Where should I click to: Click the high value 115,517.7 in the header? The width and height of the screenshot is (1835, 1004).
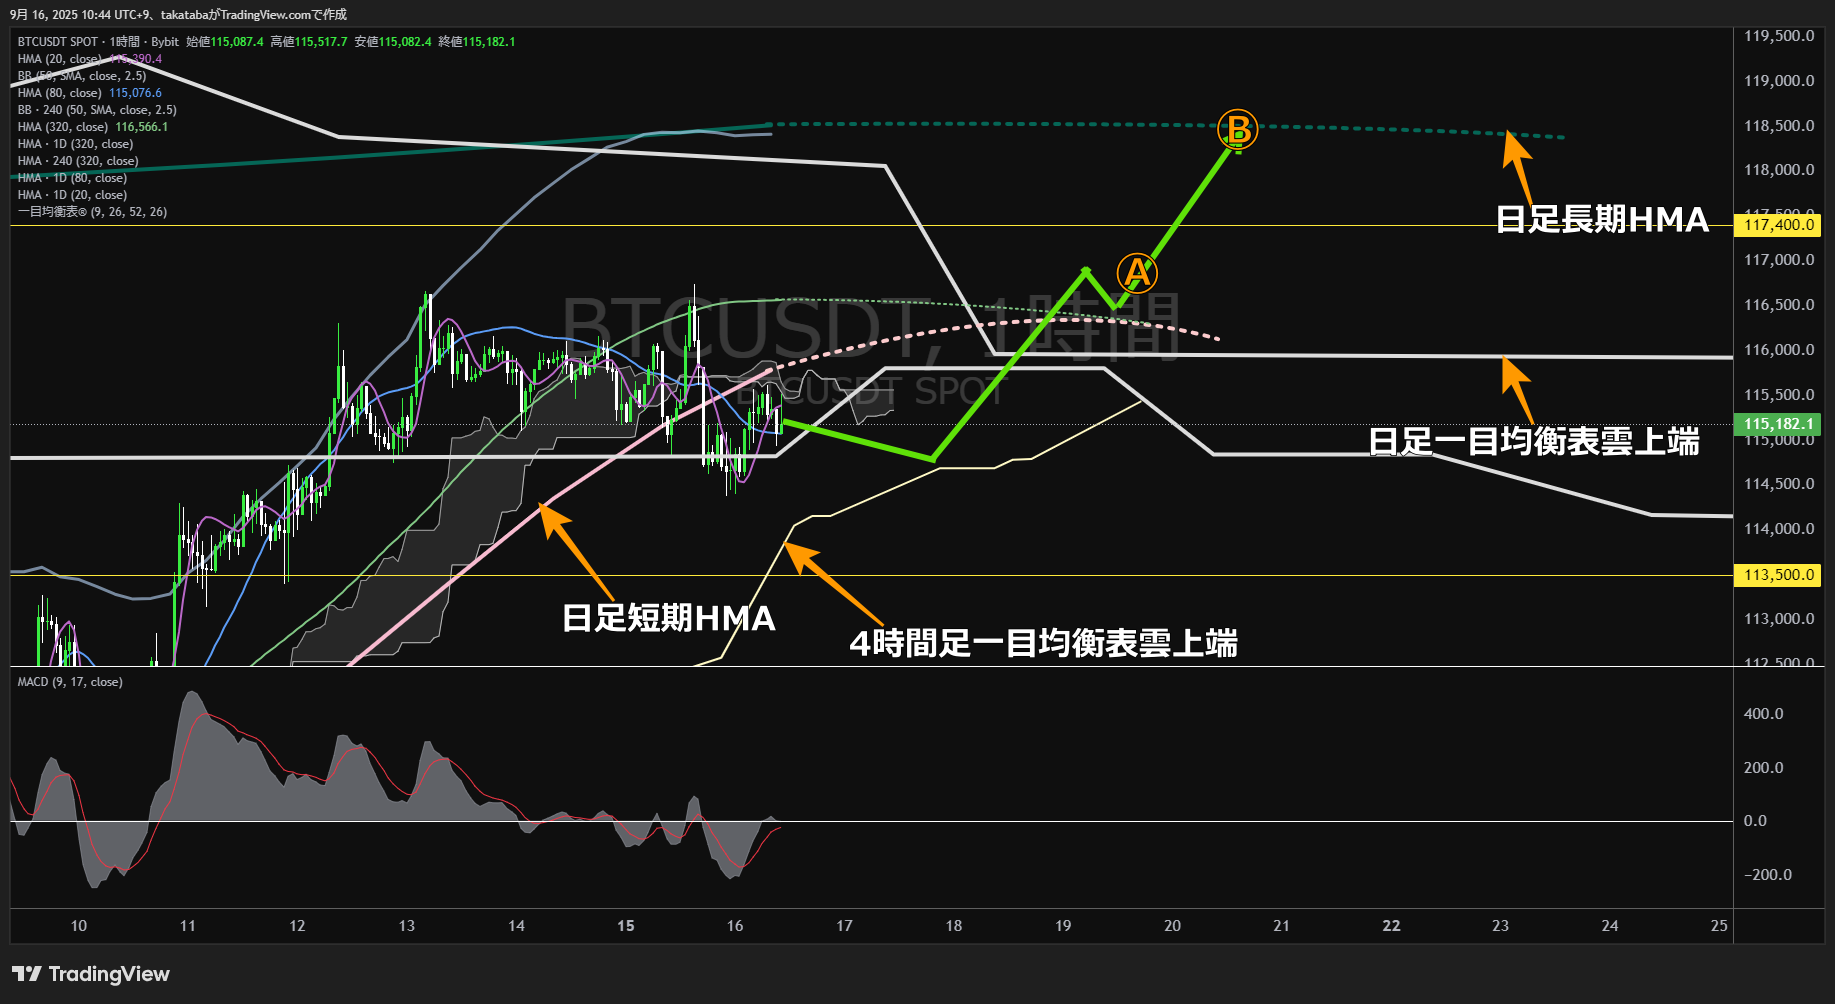click(x=321, y=42)
